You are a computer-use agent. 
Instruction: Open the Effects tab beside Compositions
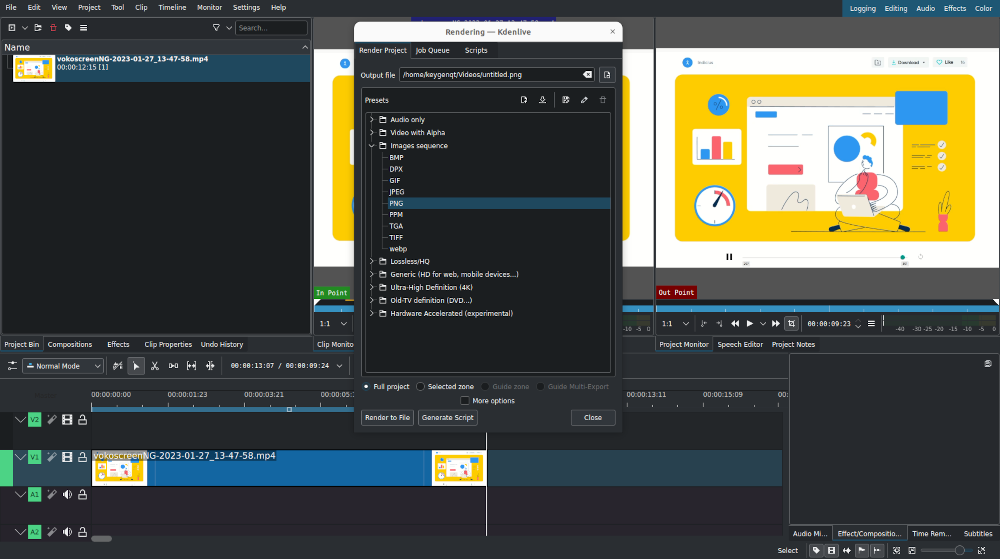click(118, 344)
